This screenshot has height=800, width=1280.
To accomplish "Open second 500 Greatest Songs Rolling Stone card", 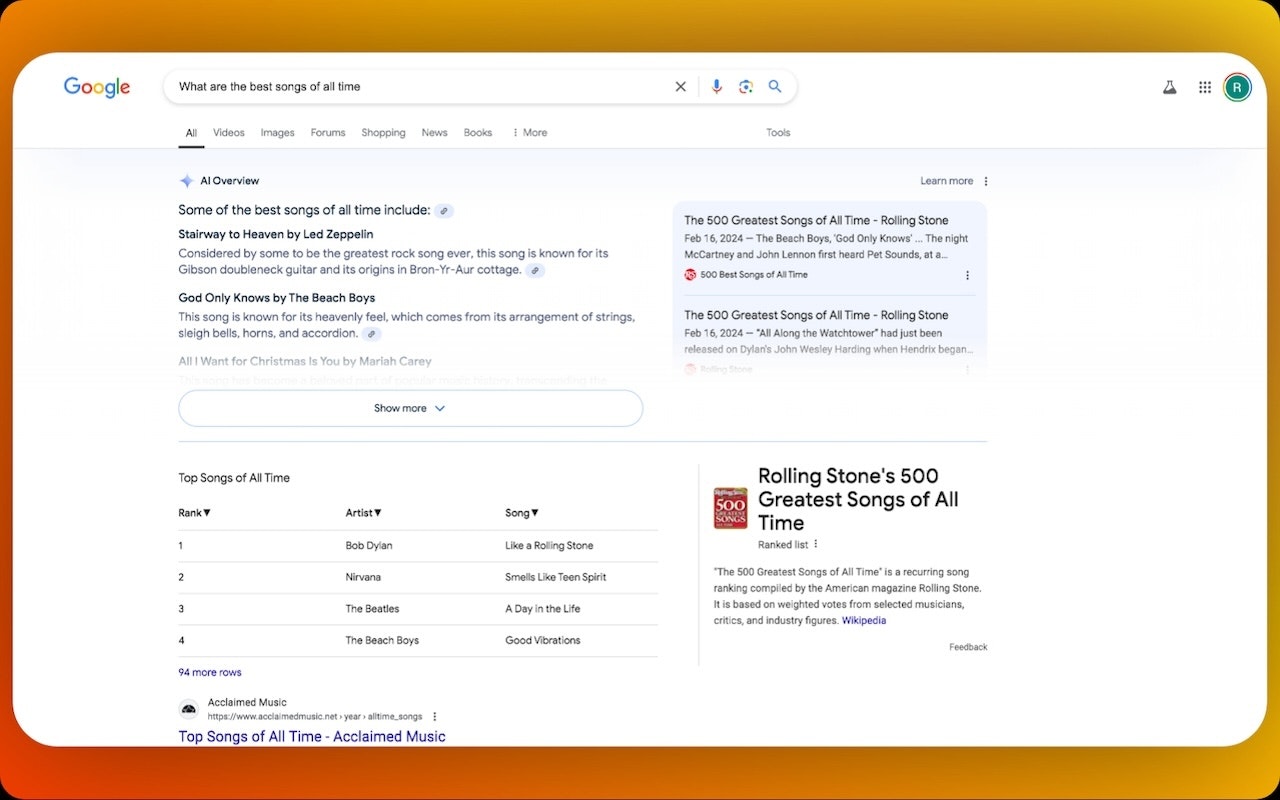I will 816,316.
